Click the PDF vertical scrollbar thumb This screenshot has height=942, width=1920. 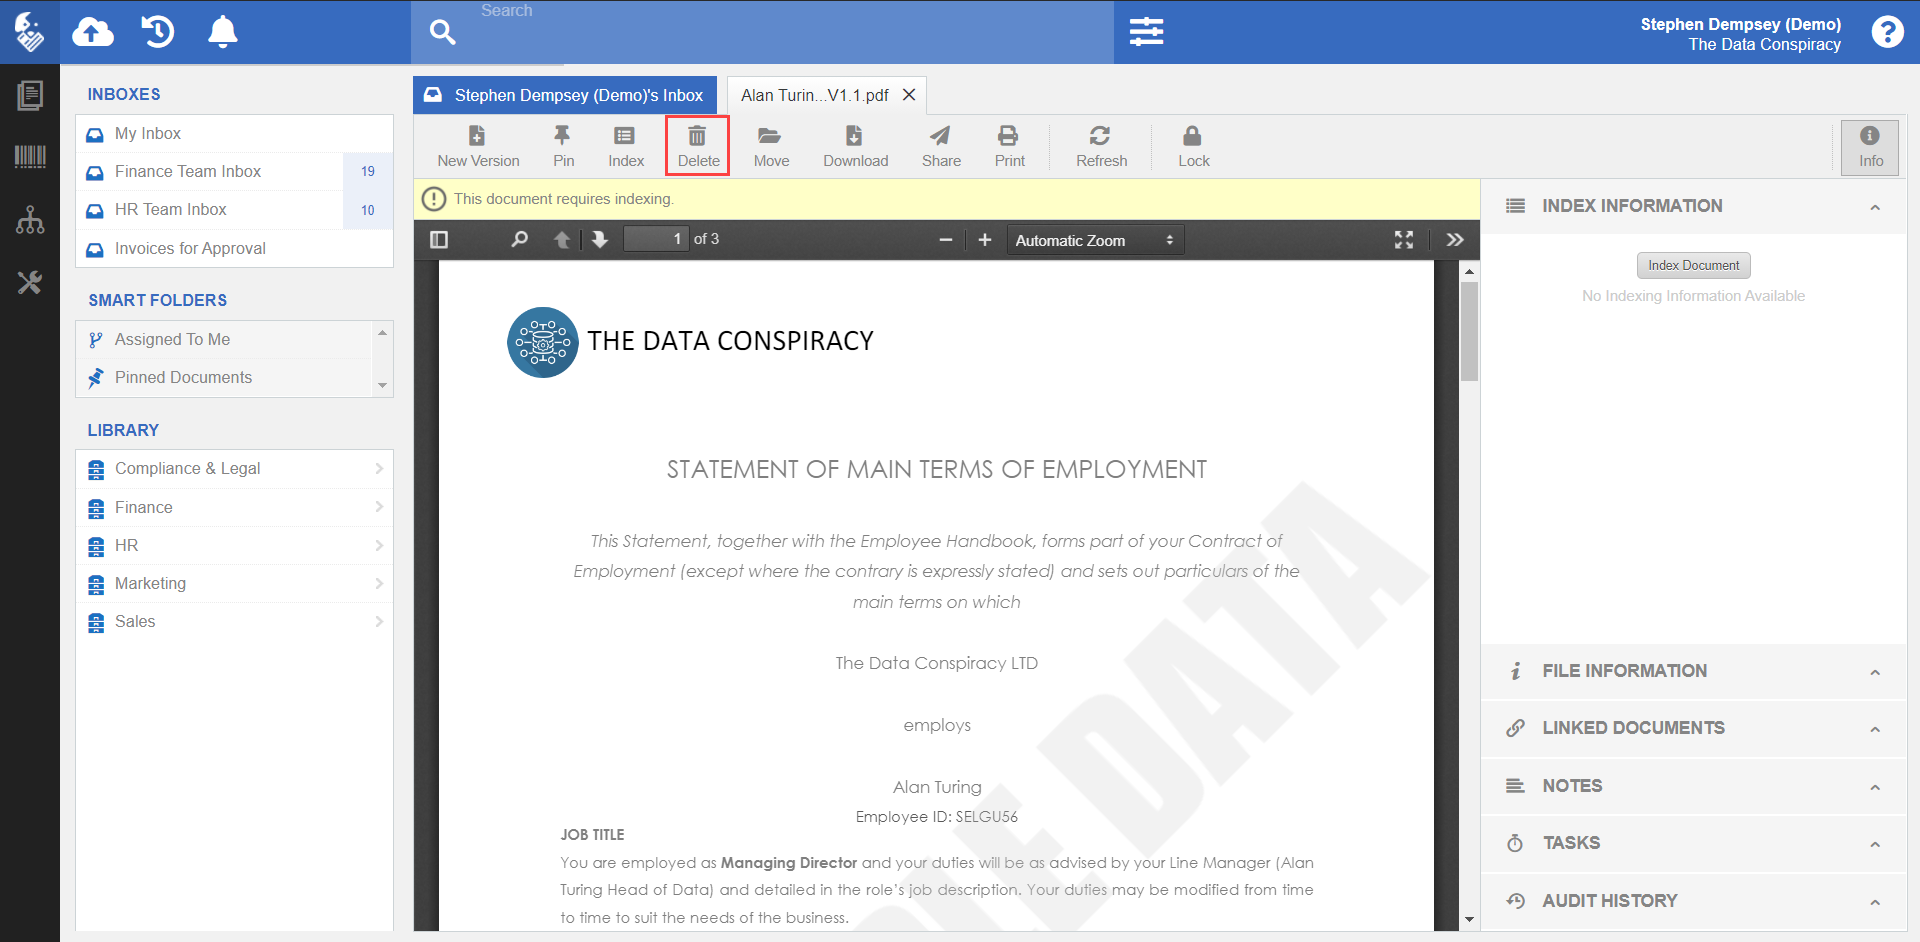tap(1469, 331)
